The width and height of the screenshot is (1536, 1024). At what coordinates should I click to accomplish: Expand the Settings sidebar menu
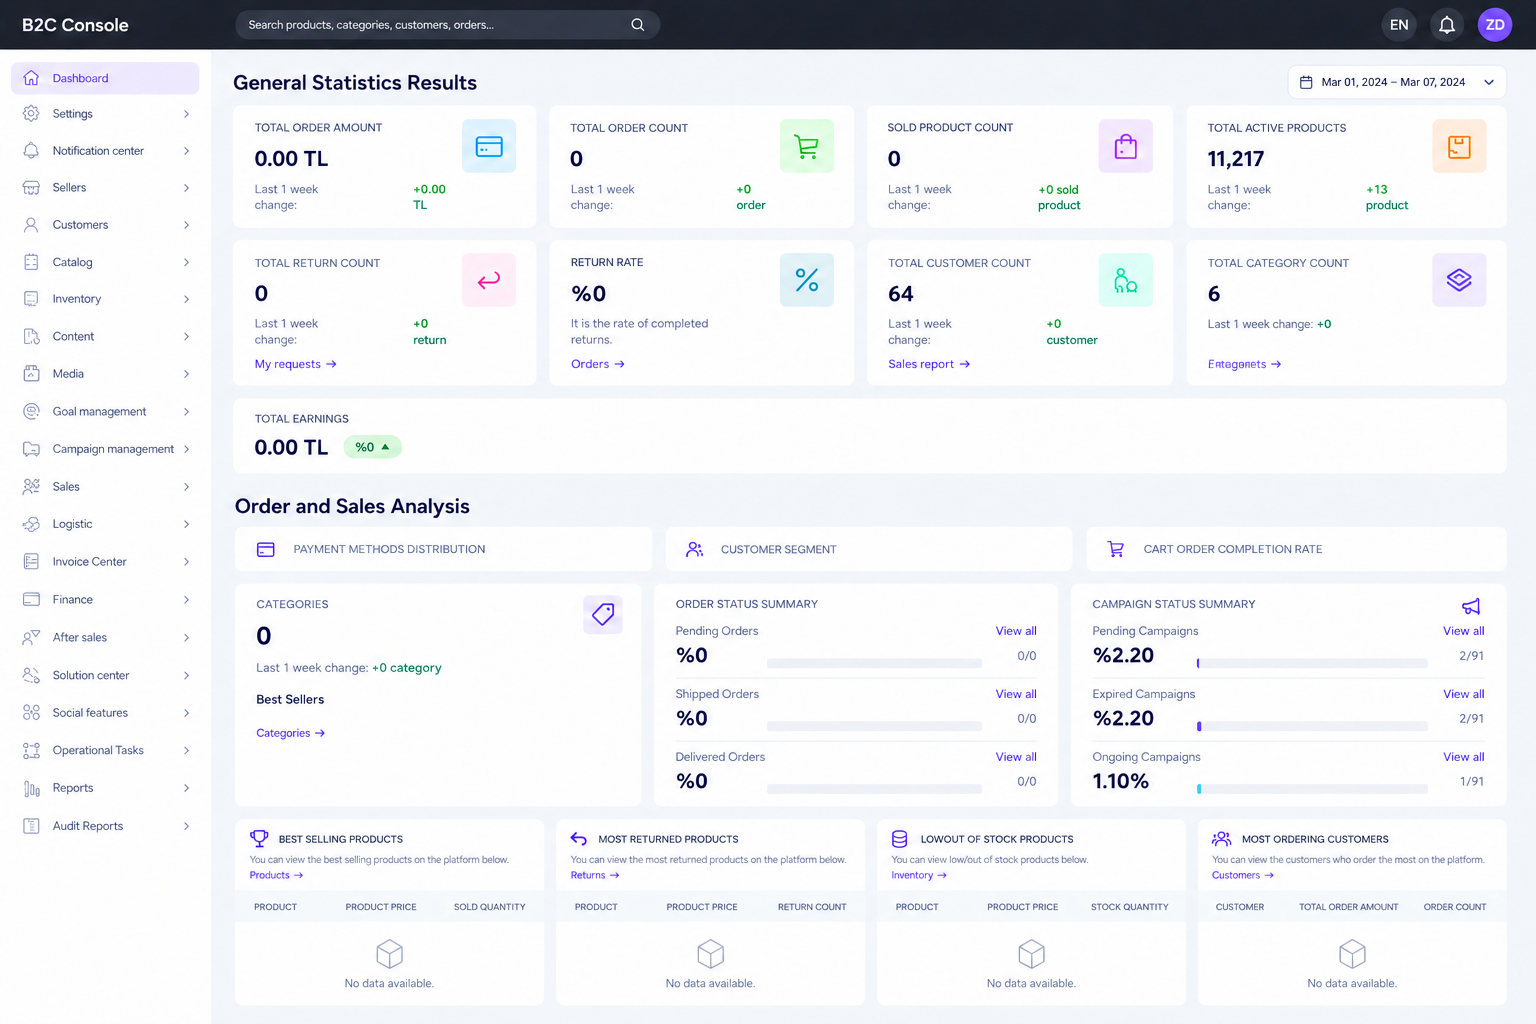coord(105,114)
